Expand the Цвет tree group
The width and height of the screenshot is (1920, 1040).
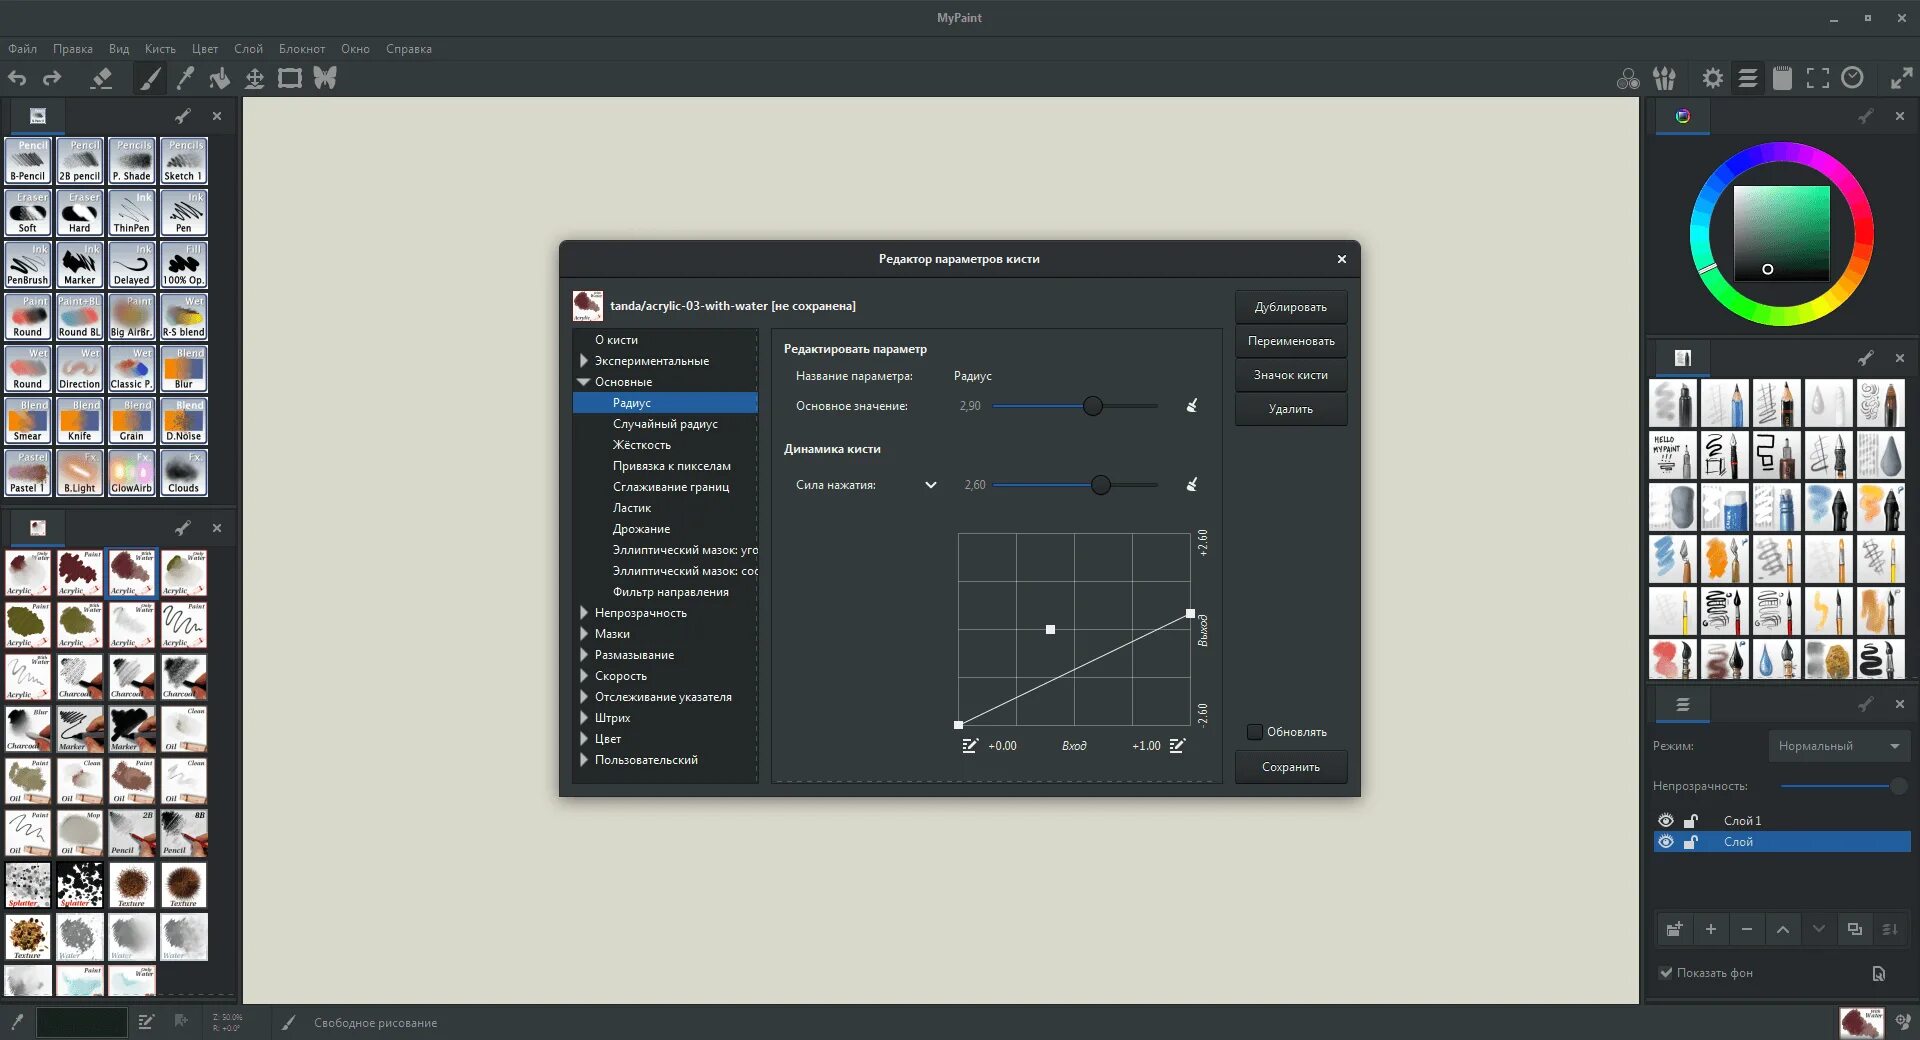[x=584, y=738]
